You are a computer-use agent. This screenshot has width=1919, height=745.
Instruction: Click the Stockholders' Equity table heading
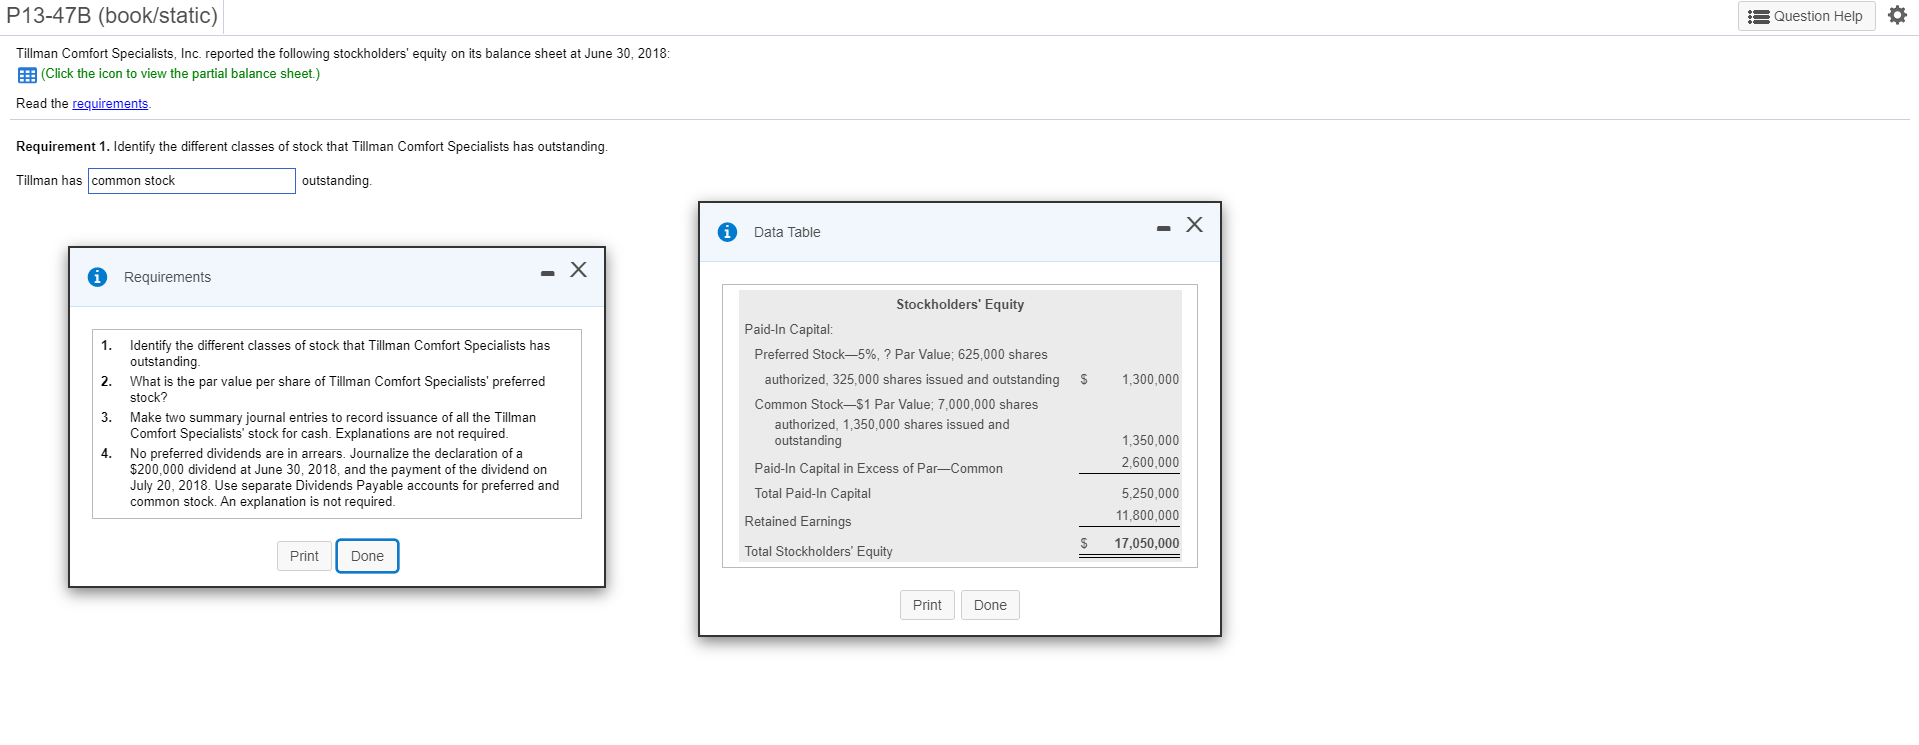tap(960, 305)
